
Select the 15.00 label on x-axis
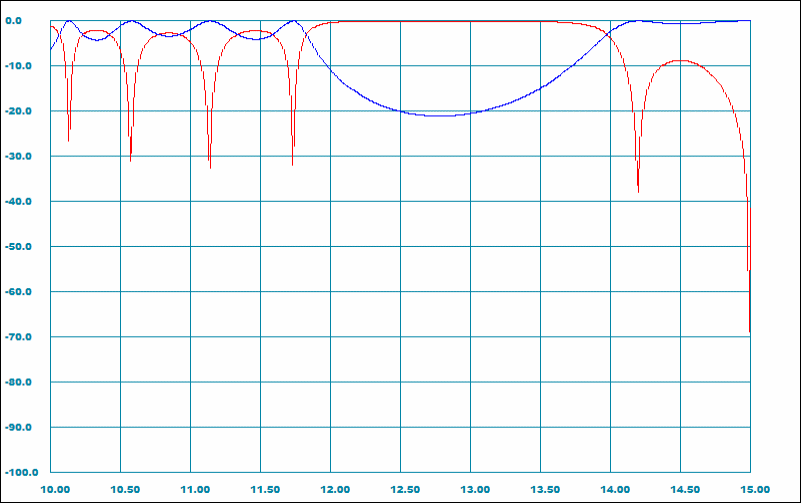[x=754, y=490]
